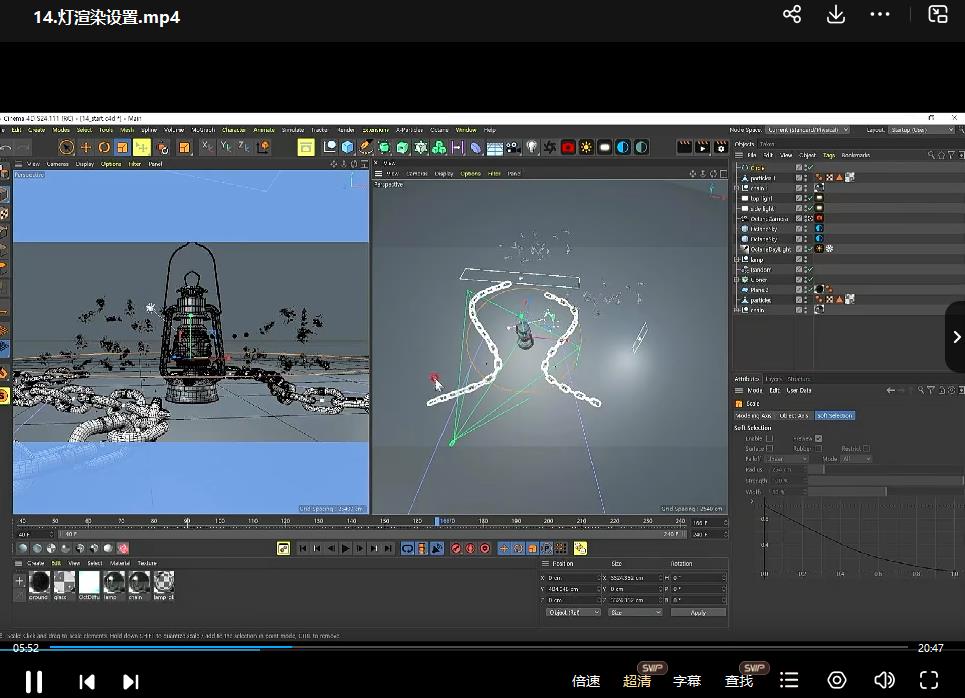Screen dimensions: 965x698
Task: Toggle the Preview checkbox in Soft Selection
Action: [x=818, y=438]
